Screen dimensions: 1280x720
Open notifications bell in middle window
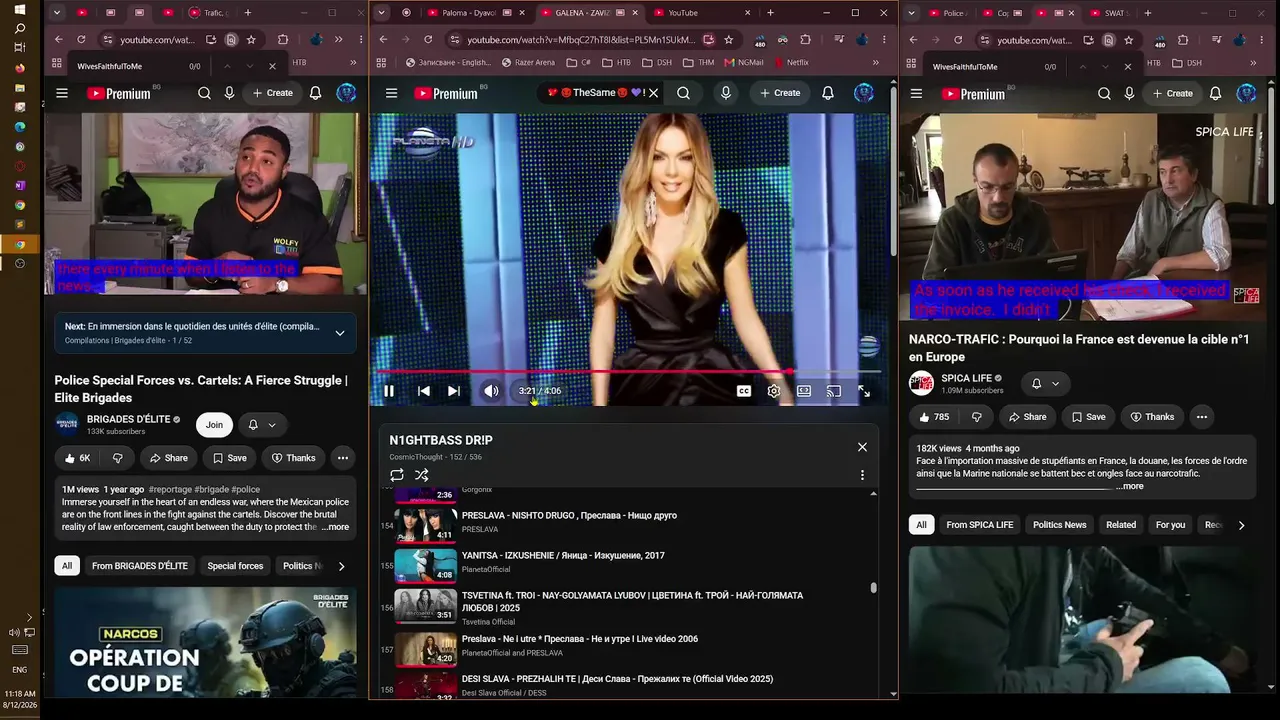pyautogui.click(x=828, y=93)
